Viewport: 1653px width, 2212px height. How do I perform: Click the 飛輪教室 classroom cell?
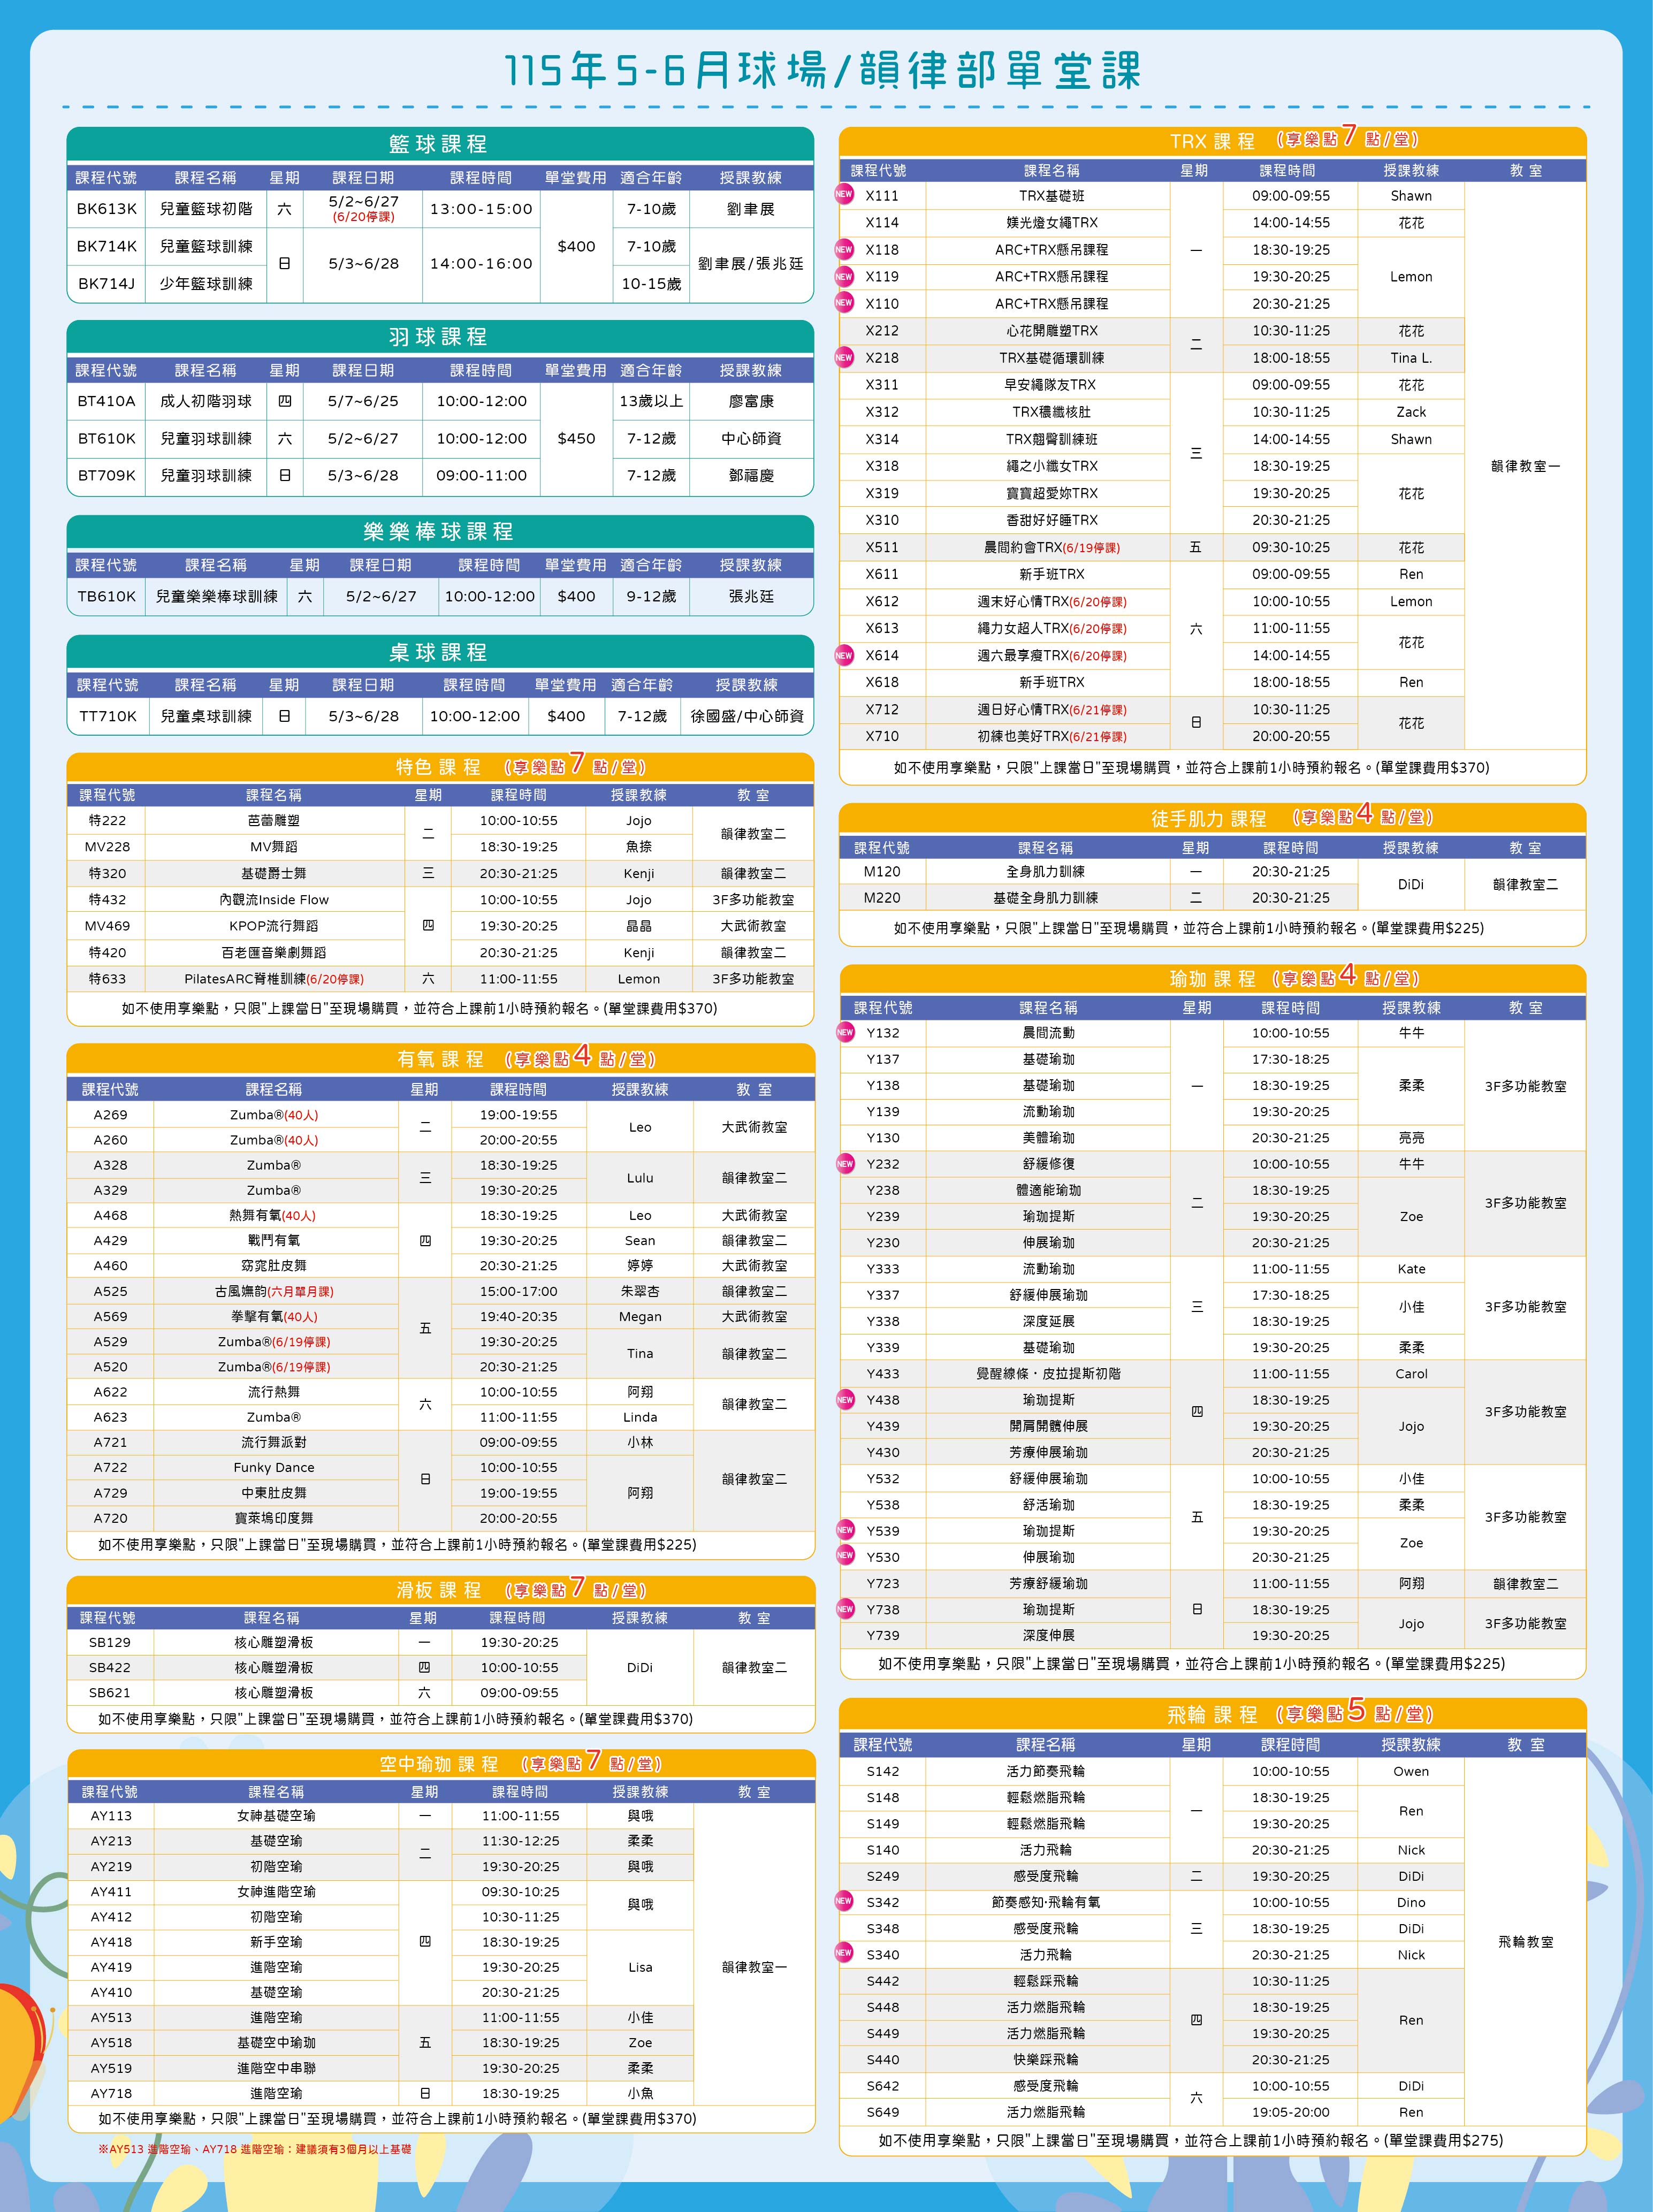point(1526,1941)
